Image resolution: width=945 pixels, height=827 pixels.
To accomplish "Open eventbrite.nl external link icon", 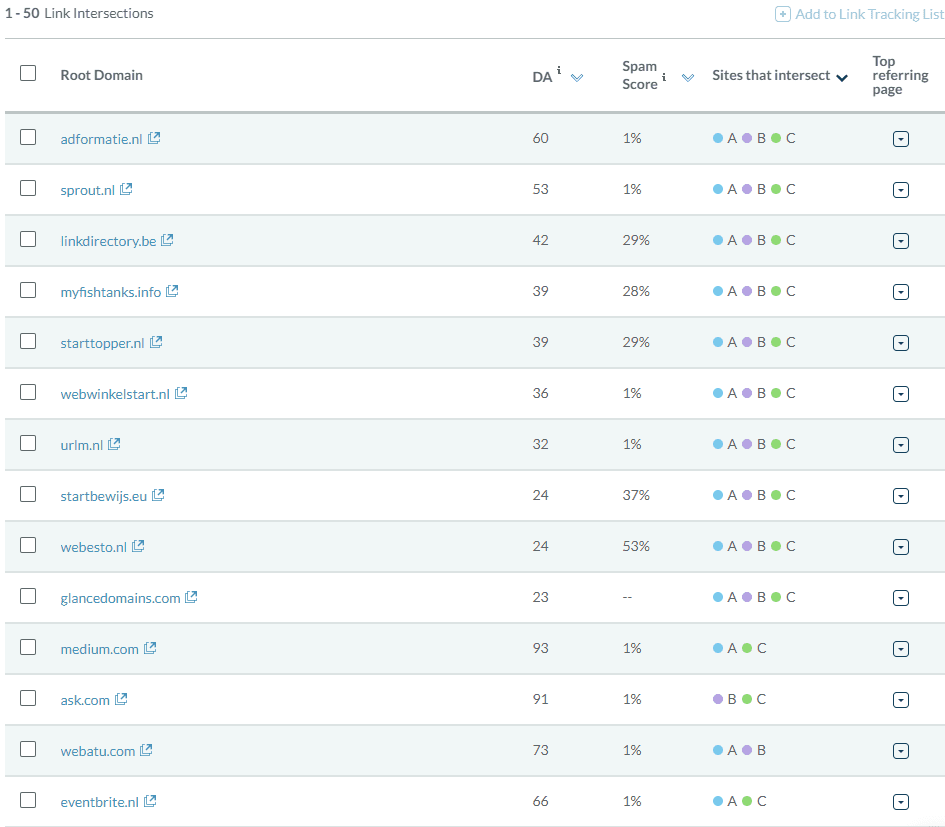I will pos(150,801).
